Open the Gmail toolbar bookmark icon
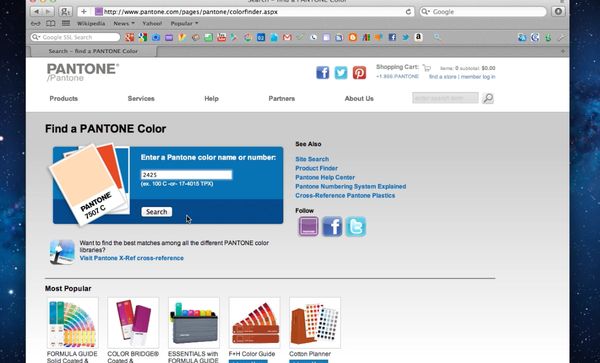The height and width of the screenshot is (363, 600). (x=287, y=37)
